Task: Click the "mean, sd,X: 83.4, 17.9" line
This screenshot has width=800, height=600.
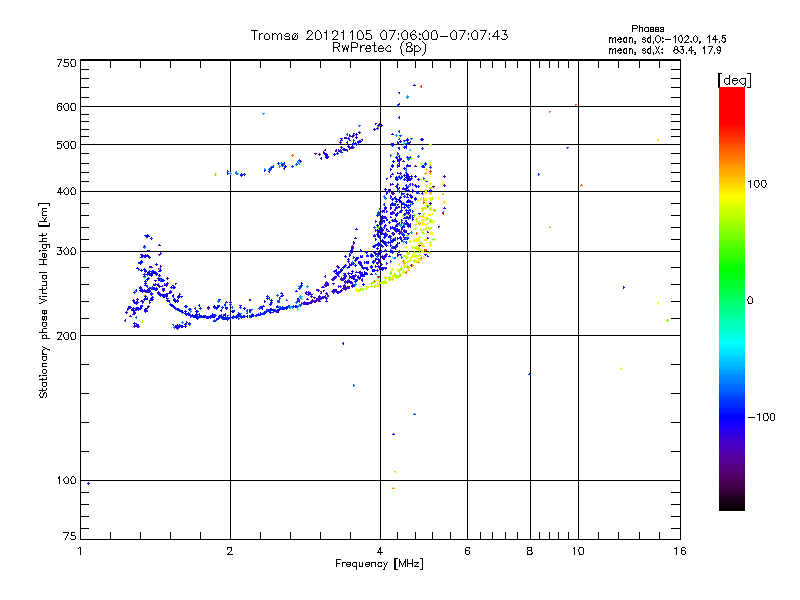Action: (x=665, y=50)
